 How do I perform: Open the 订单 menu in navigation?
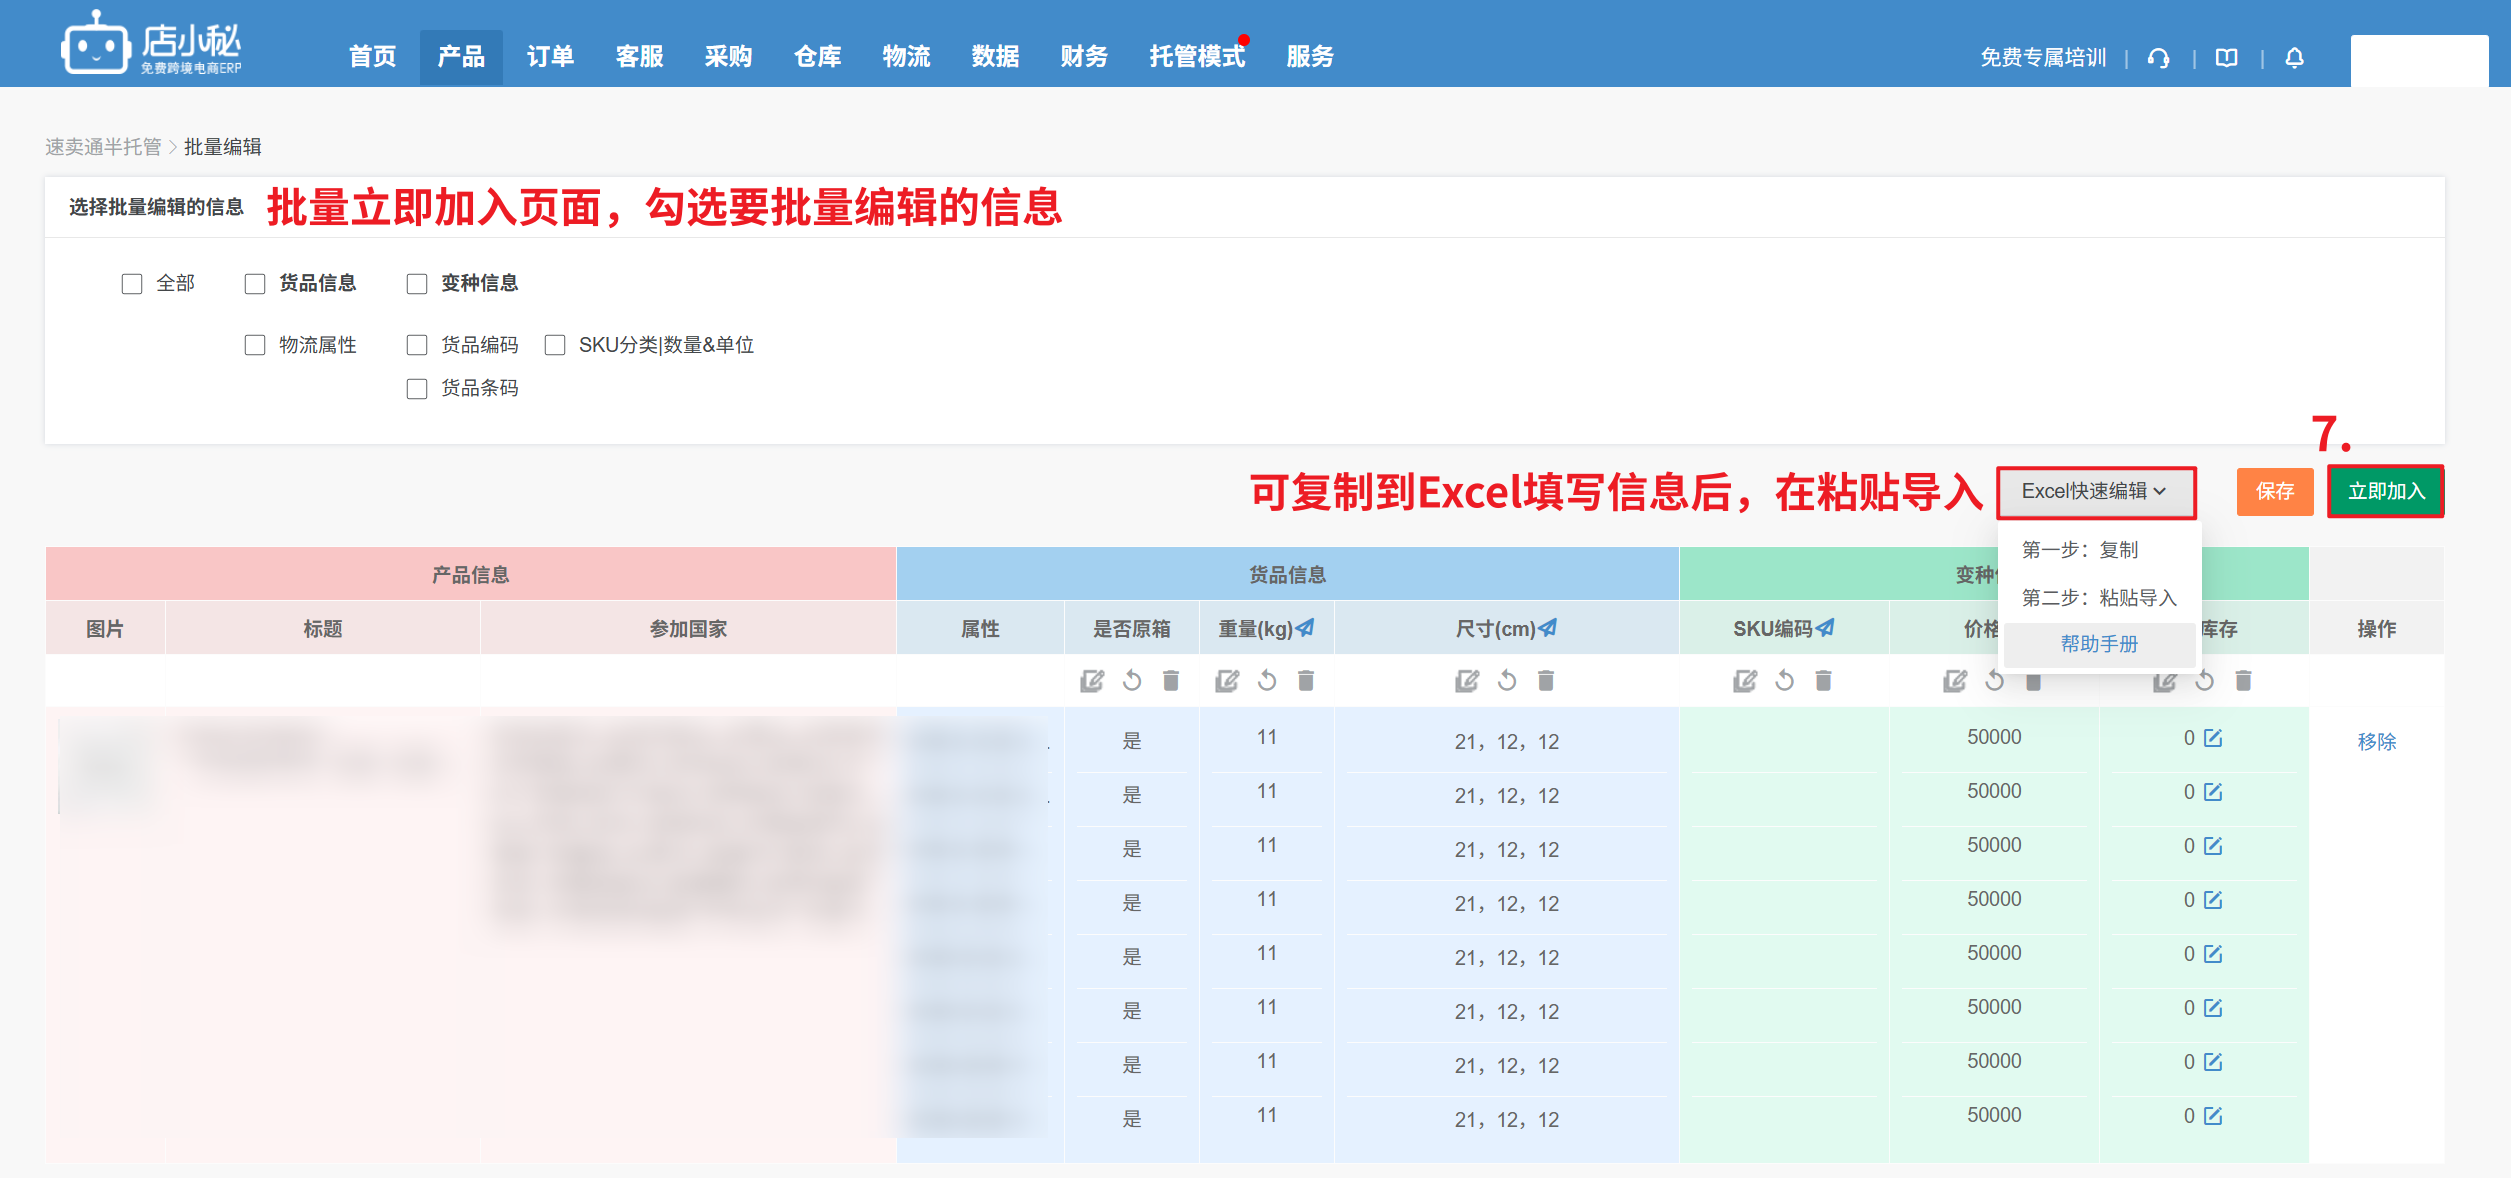(x=550, y=56)
